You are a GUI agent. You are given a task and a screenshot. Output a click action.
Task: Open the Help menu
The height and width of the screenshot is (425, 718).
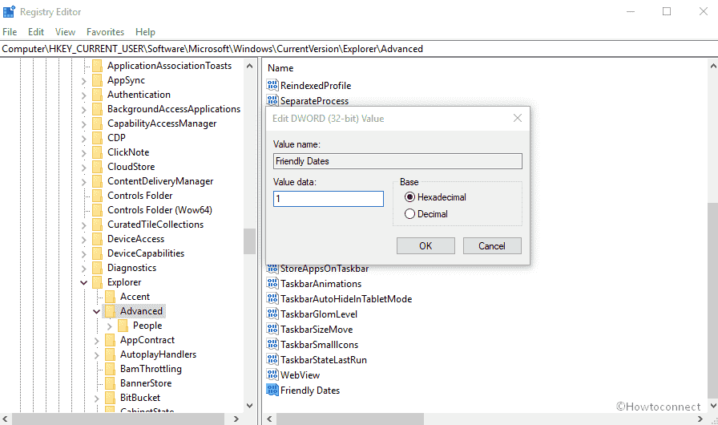coord(145,32)
